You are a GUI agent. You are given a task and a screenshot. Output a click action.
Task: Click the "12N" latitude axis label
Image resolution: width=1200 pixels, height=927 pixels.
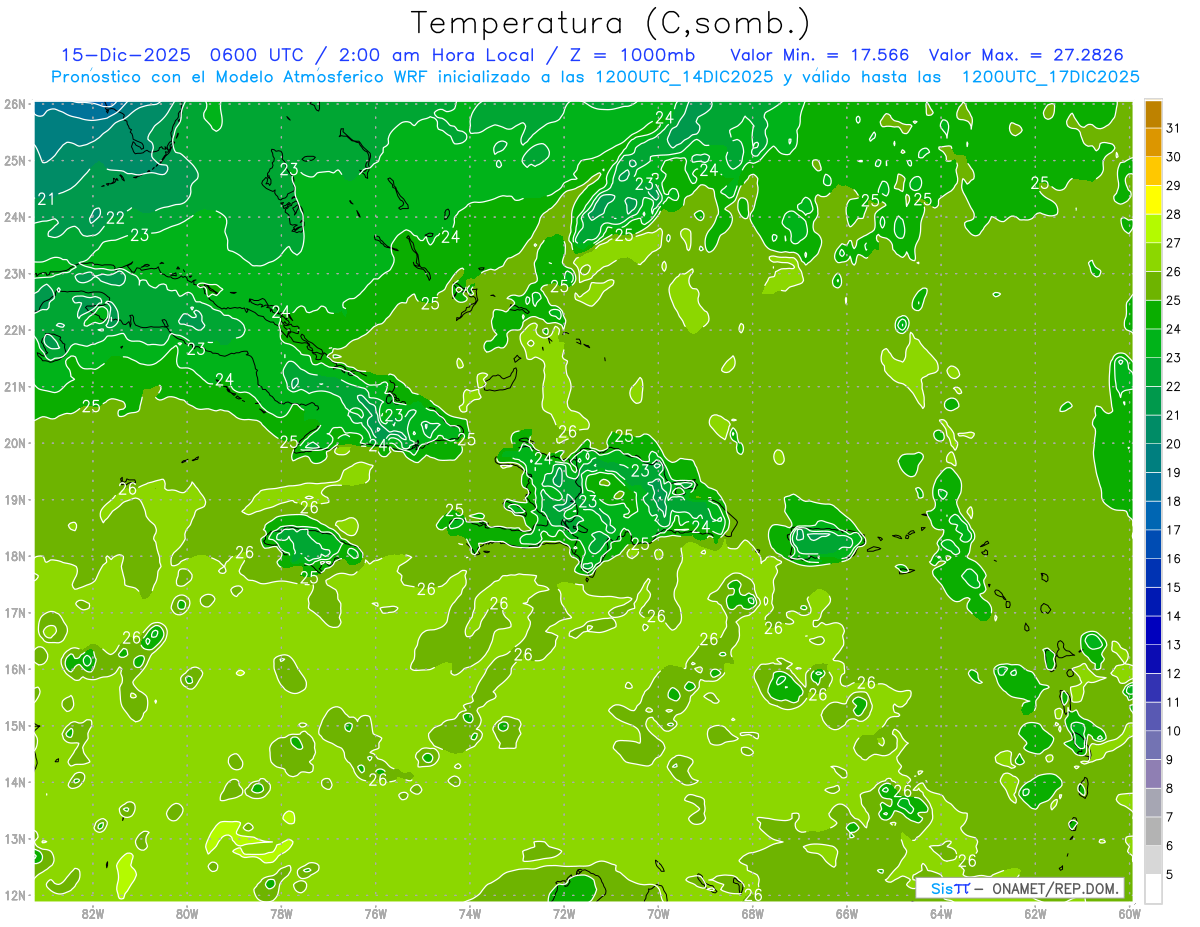click(x=15, y=895)
